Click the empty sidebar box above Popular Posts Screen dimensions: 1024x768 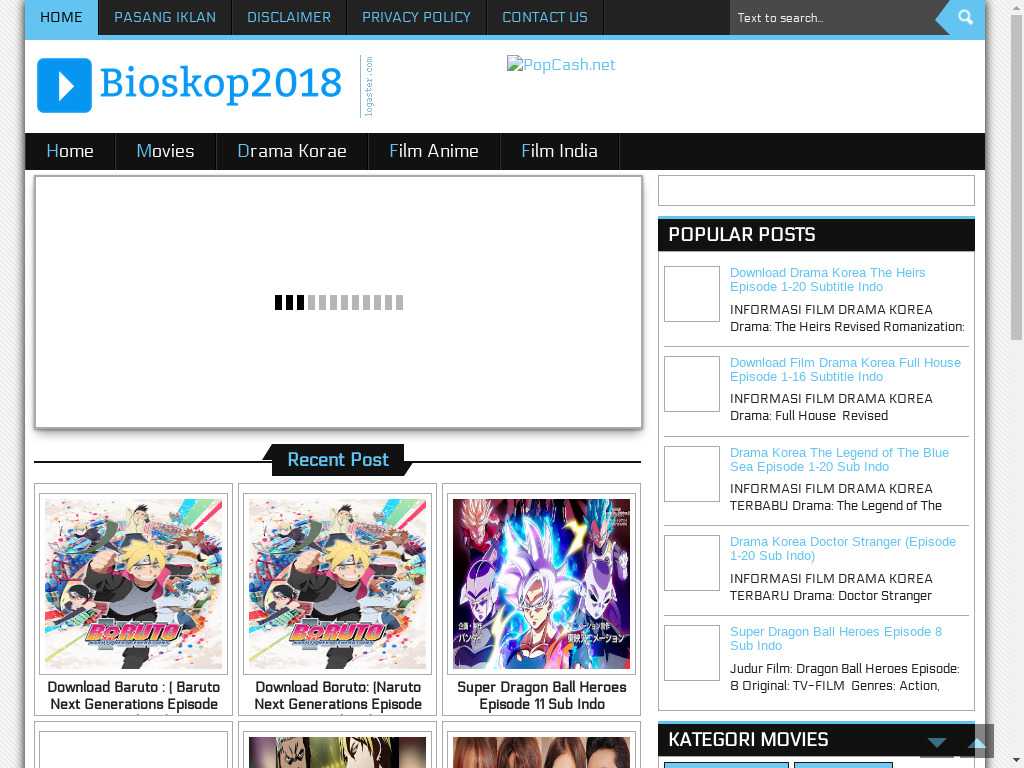(816, 190)
